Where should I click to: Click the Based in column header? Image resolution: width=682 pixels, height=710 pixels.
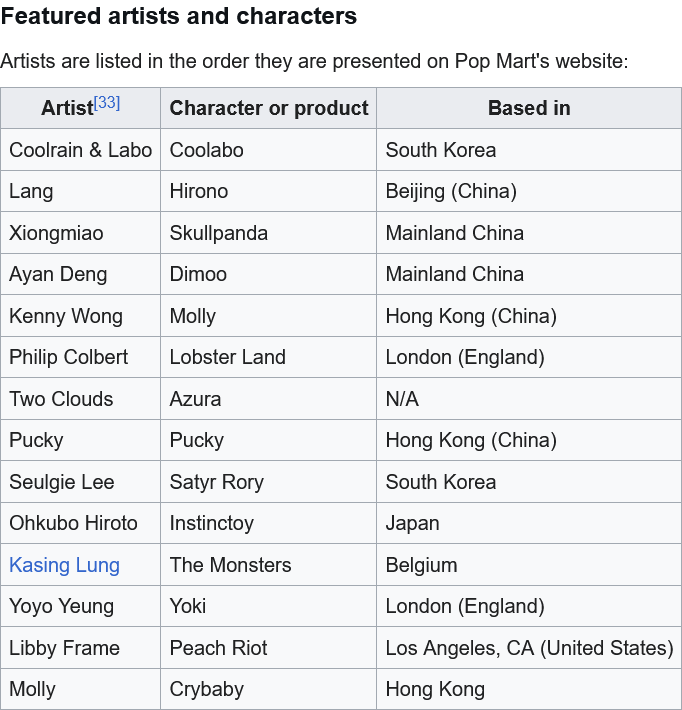pos(529,108)
